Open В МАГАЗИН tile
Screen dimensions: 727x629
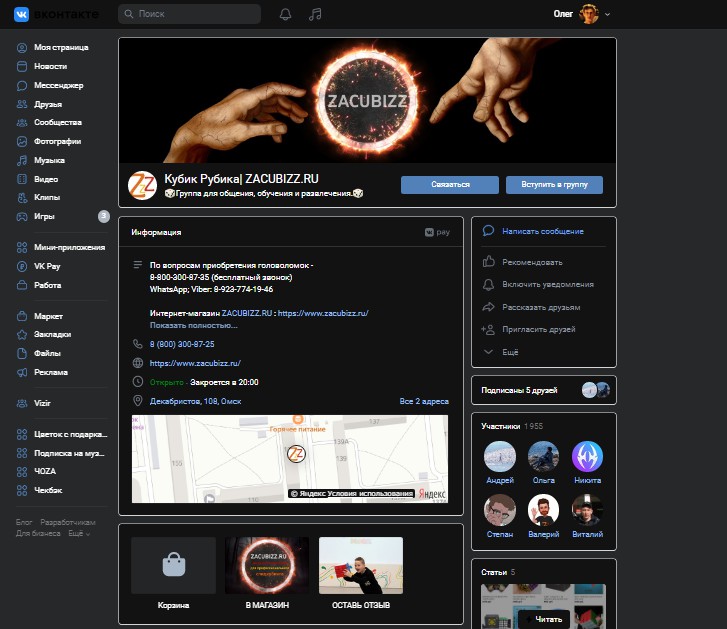tap(267, 573)
